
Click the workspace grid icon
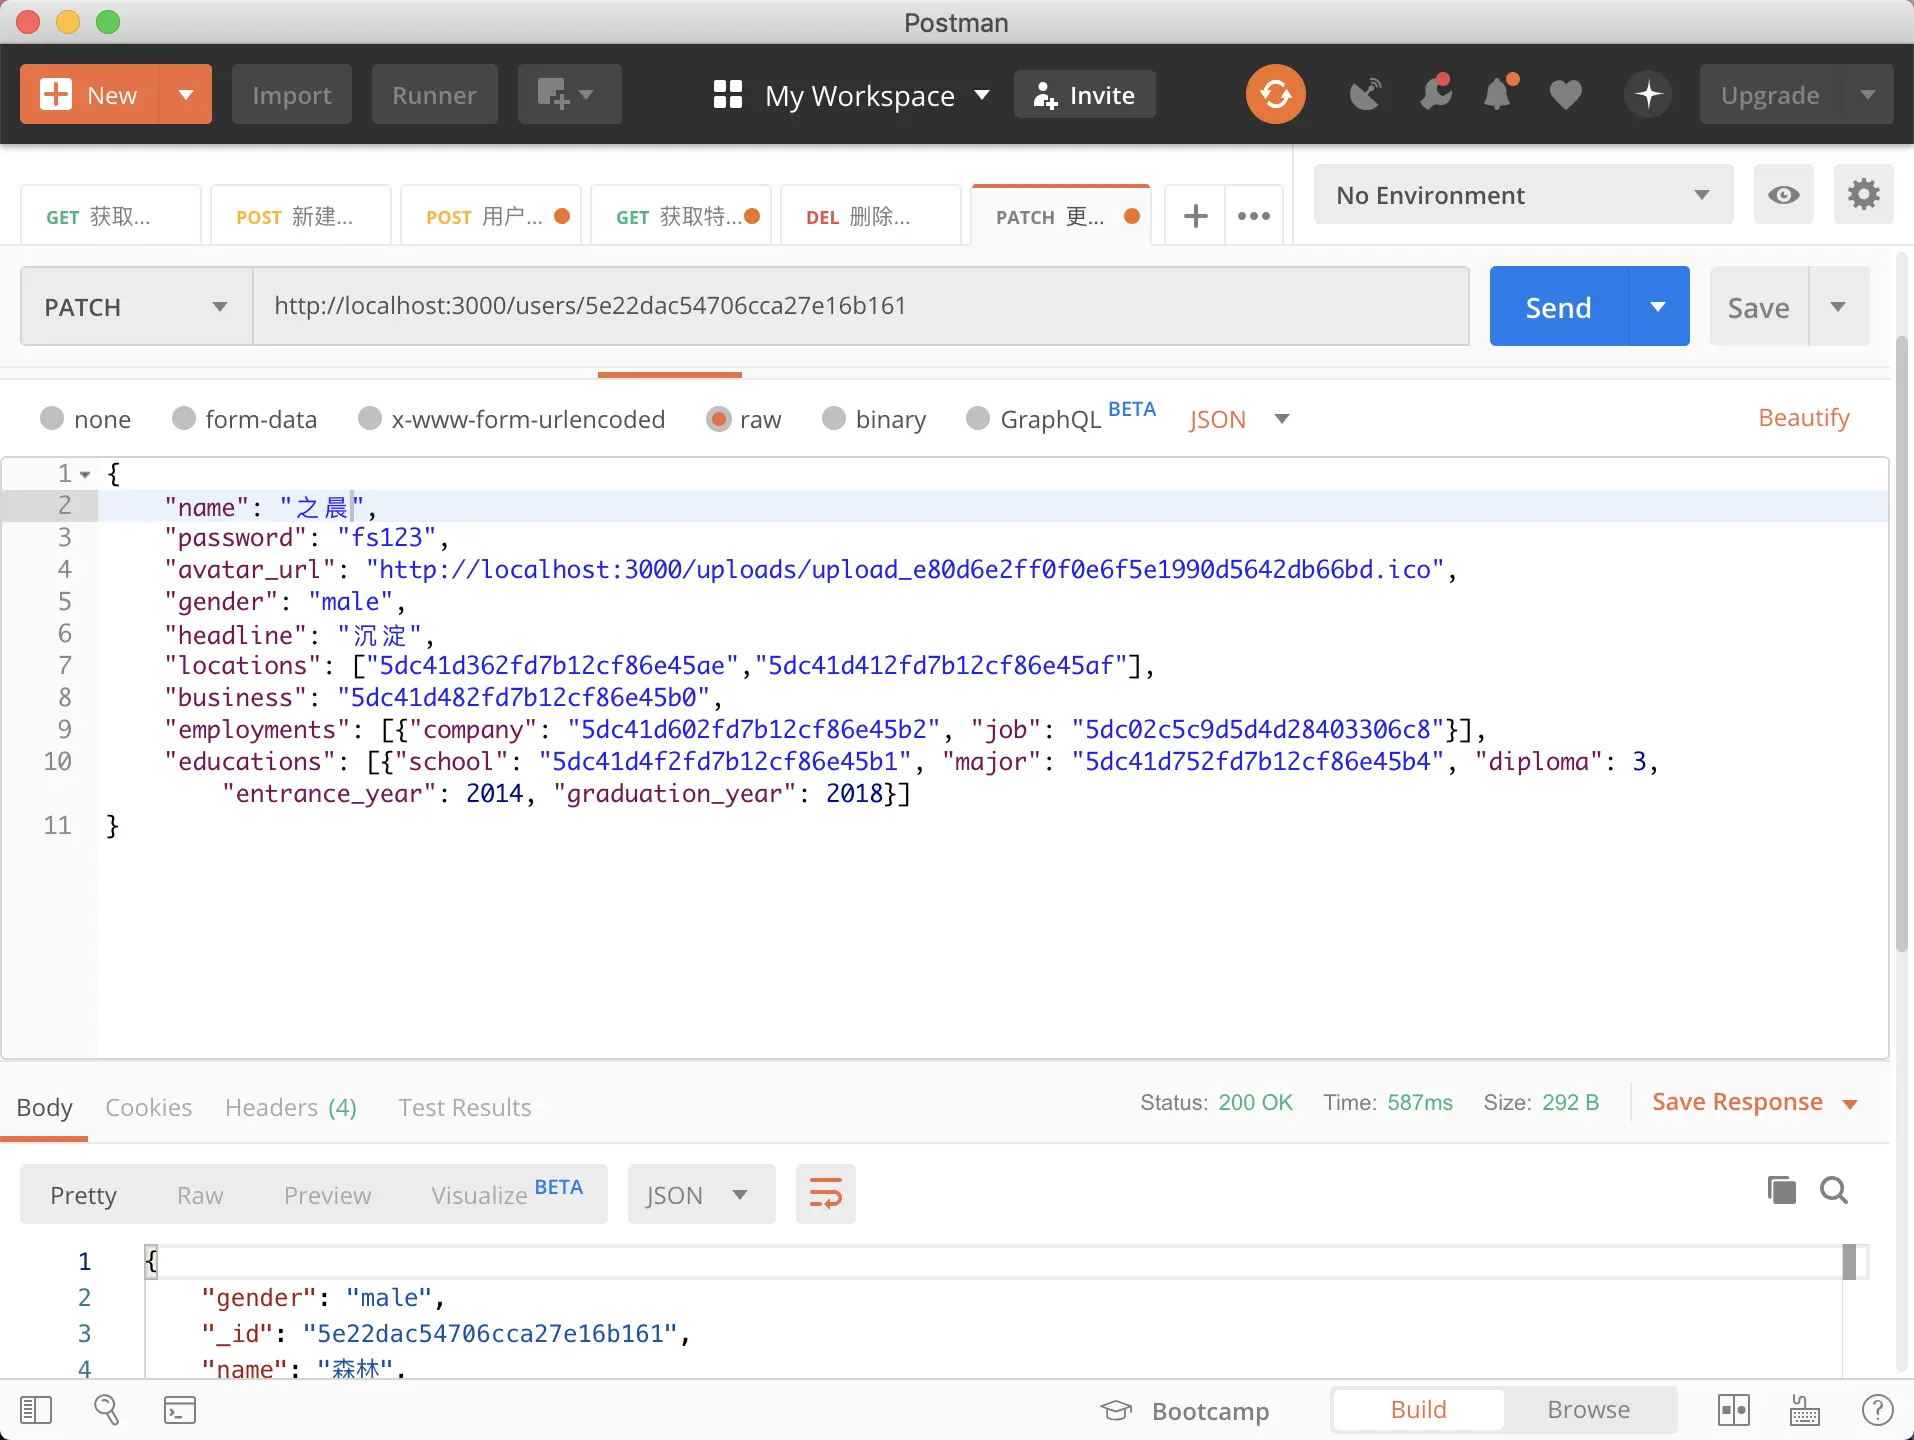coord(728,95)
